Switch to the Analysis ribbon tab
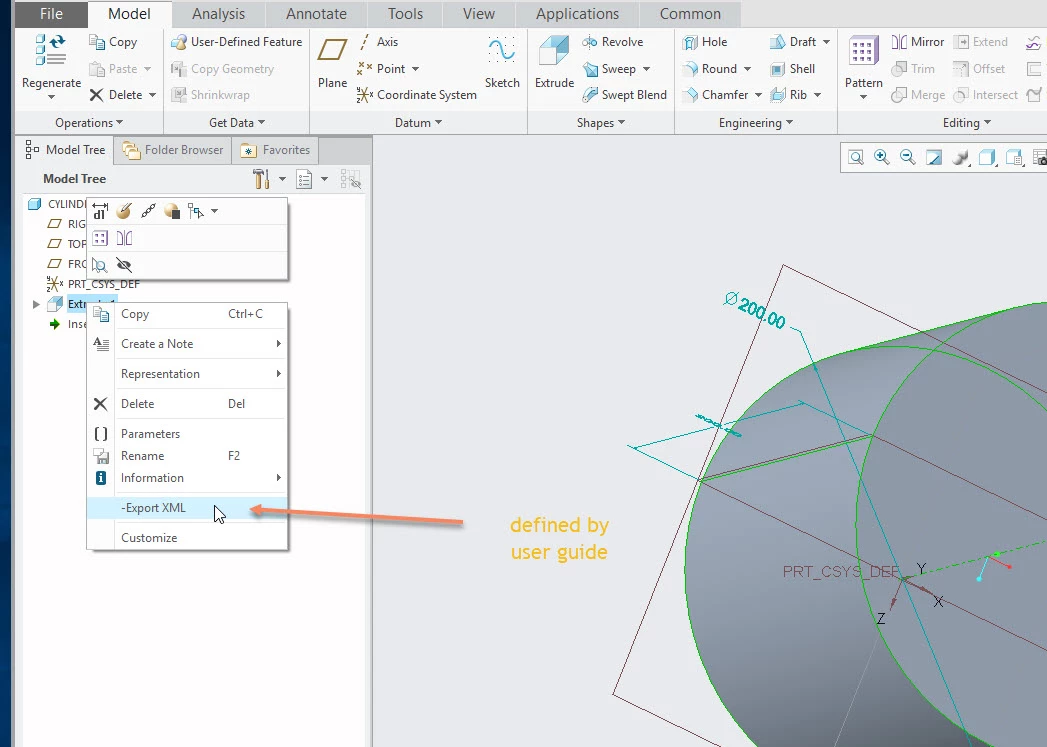 coord(218,13)
